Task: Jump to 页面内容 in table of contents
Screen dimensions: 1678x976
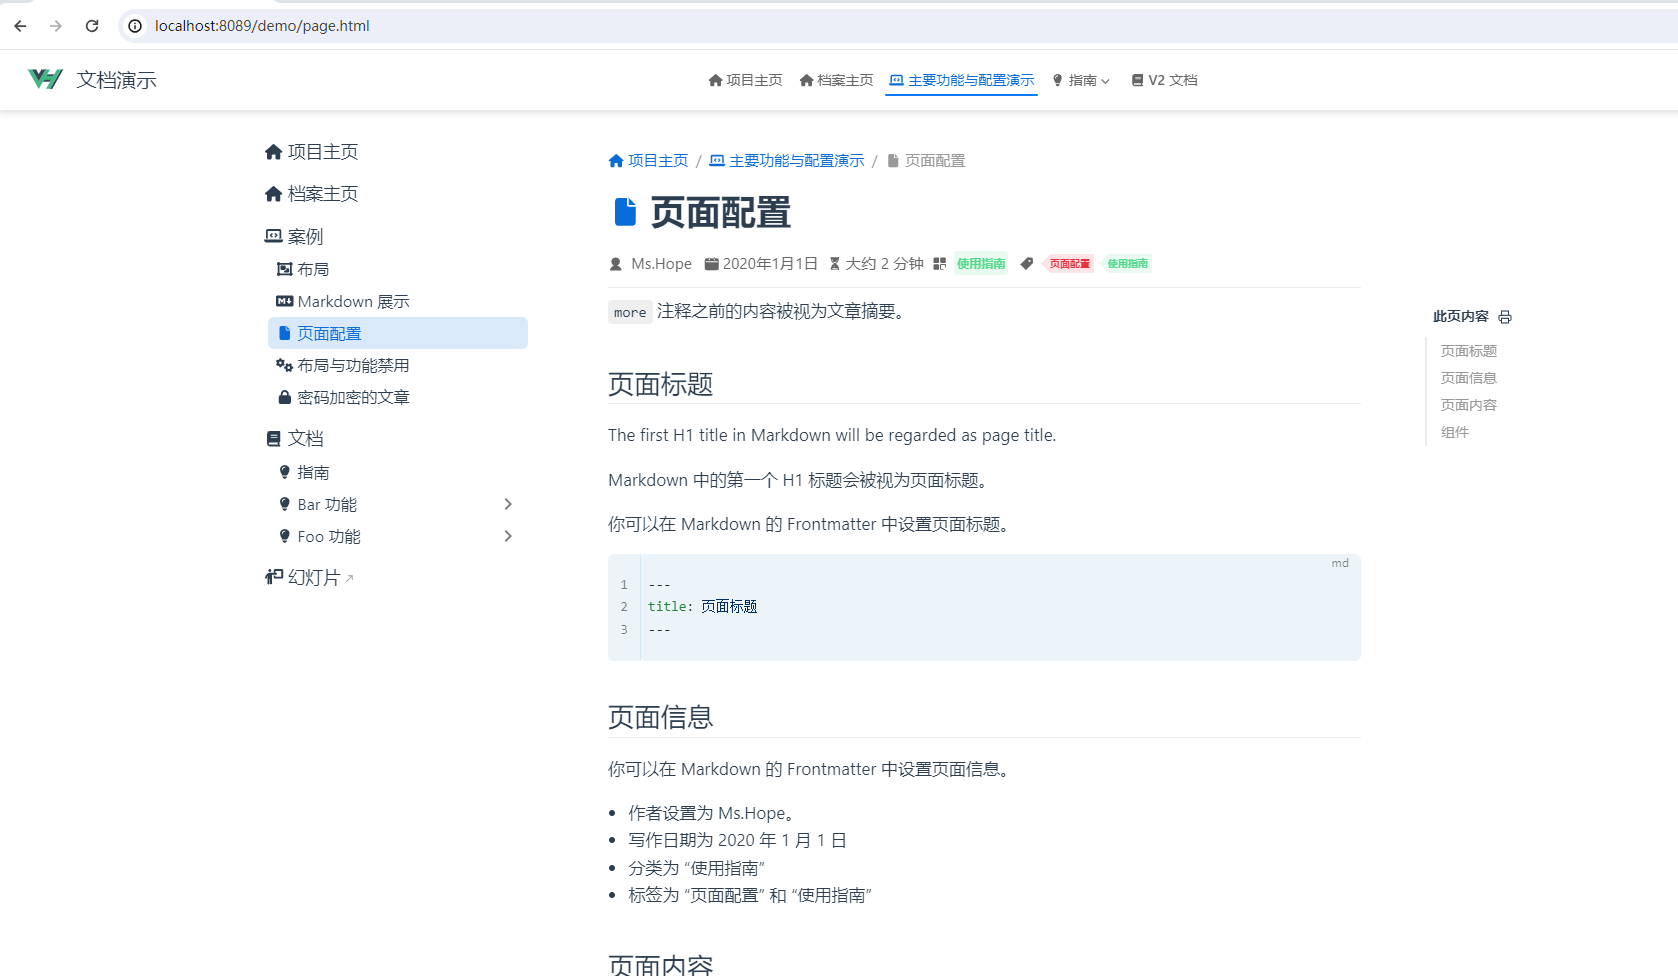Action: tap(1469, 405)
